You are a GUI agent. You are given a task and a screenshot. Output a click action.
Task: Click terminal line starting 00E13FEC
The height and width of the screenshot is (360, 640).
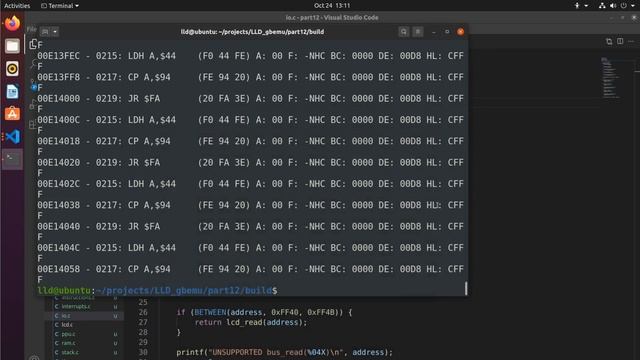click(250, 56)
